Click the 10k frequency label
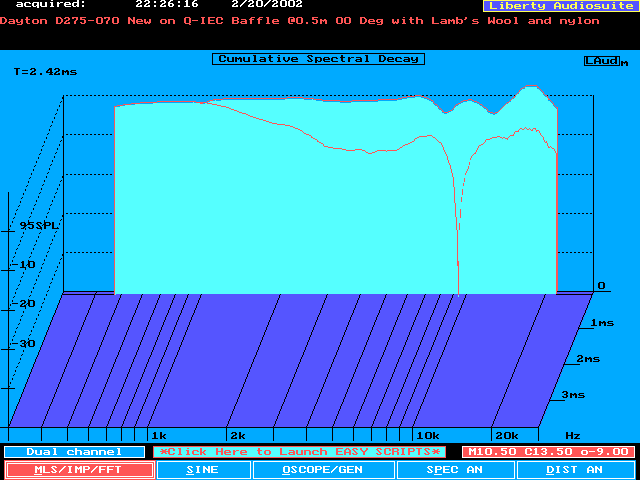640x480 pixels. [427, 436]
